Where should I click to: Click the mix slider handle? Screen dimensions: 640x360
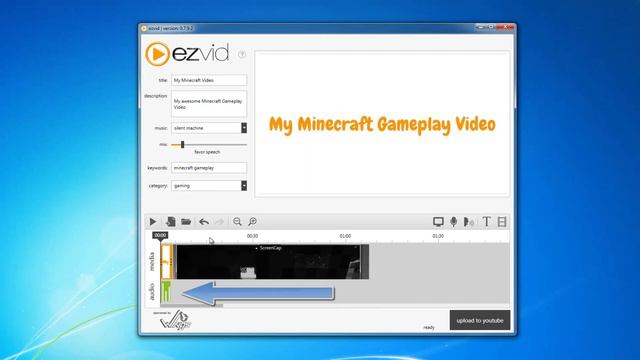(182, 144)
